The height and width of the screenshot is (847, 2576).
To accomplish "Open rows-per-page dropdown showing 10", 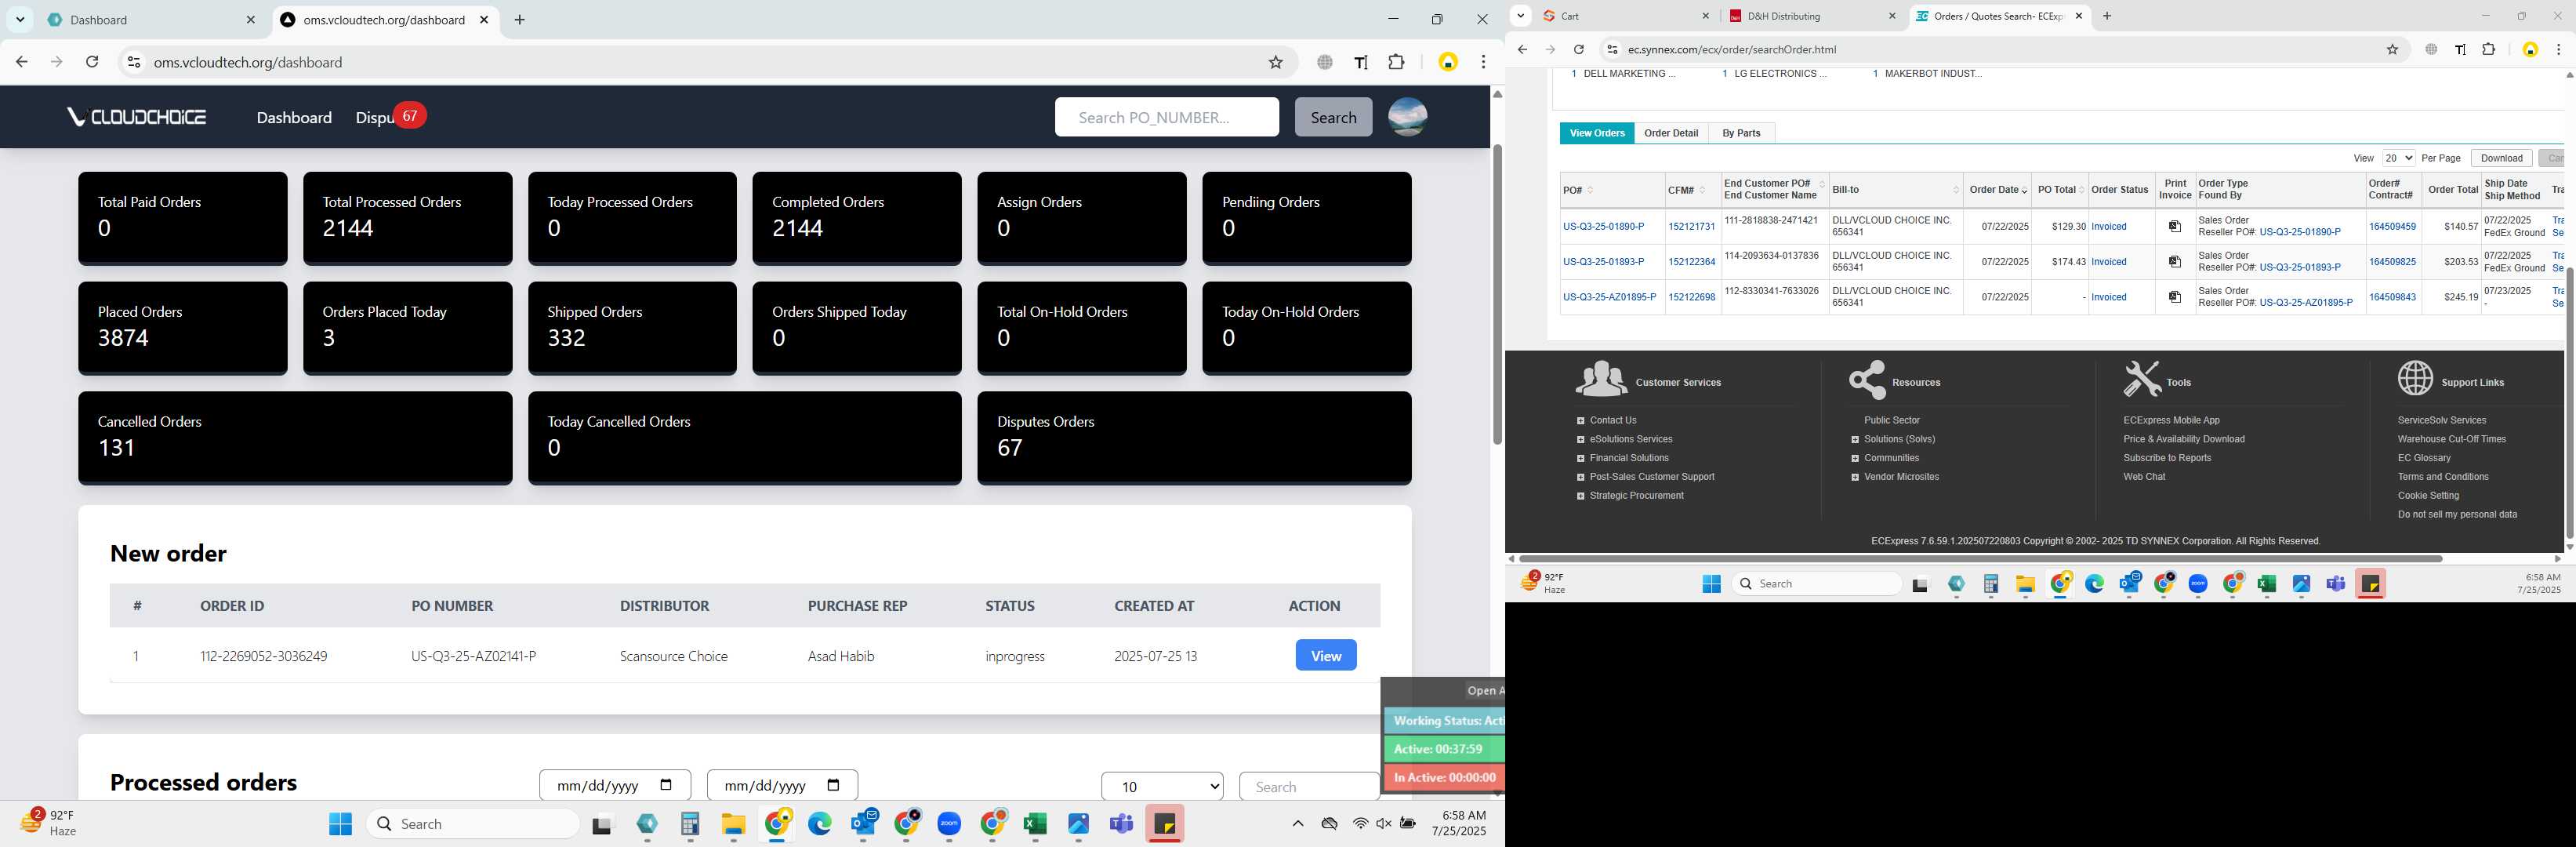I will pyautogui.click(x=1162, y=786).
